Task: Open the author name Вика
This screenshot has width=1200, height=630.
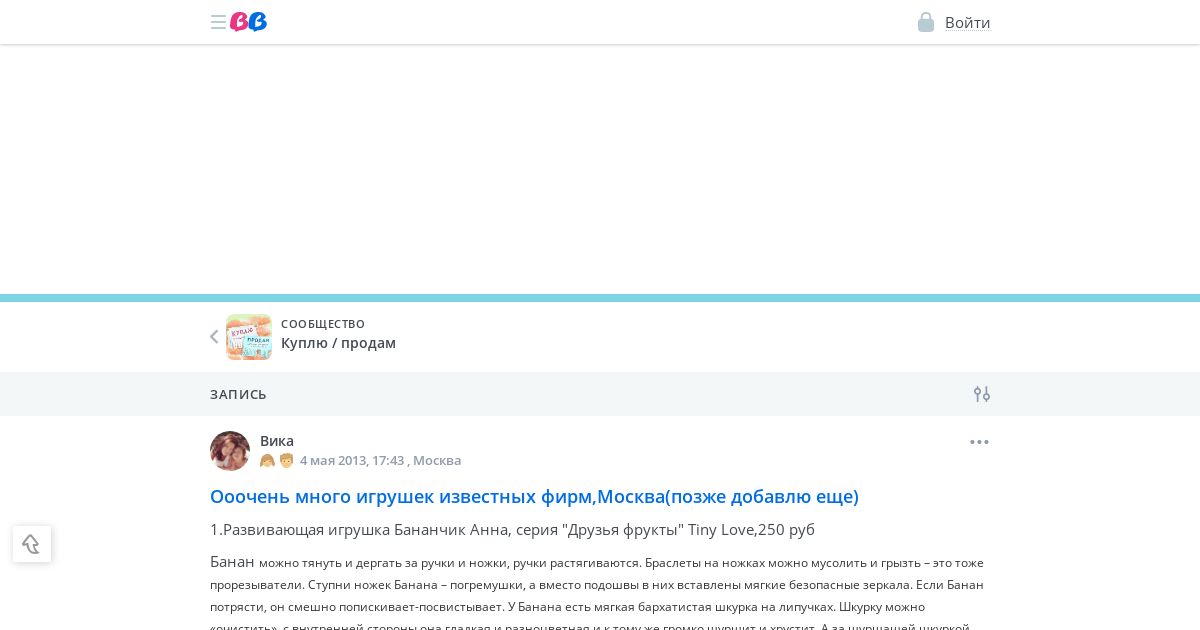Action: click(277, 441)
